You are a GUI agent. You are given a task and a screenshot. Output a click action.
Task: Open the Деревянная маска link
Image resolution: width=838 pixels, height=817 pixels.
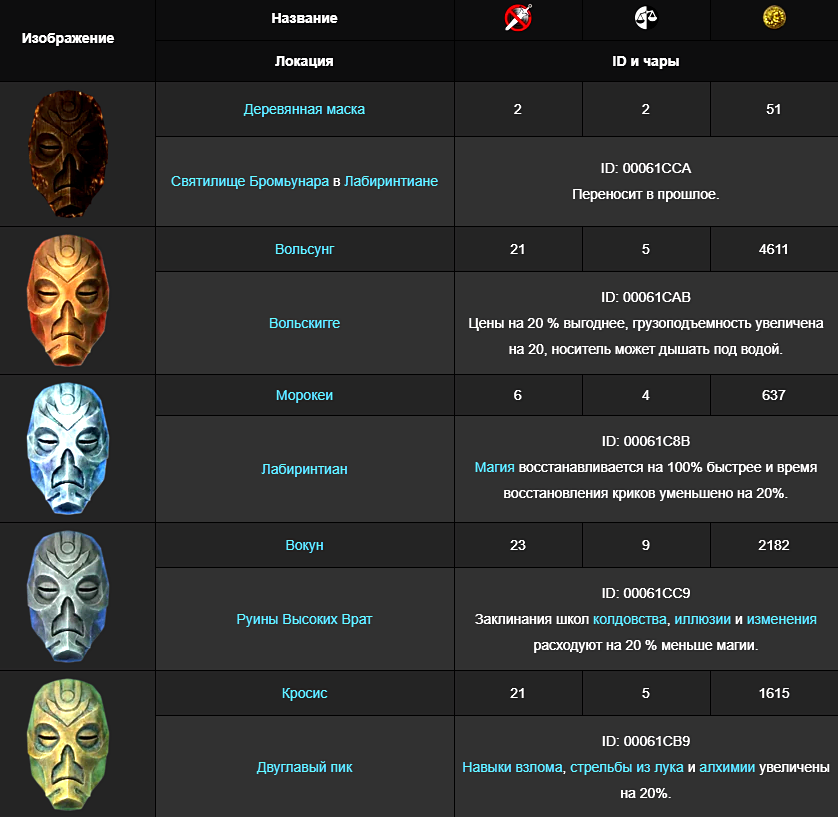tap(304, 109)
